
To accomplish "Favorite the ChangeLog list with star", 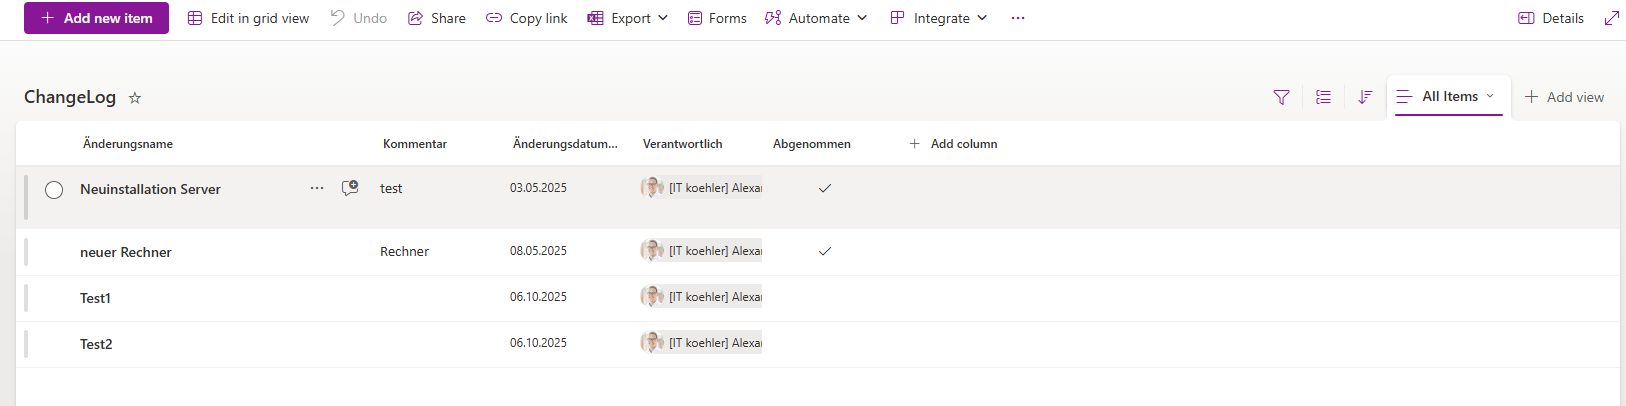I will coord(135,98).
